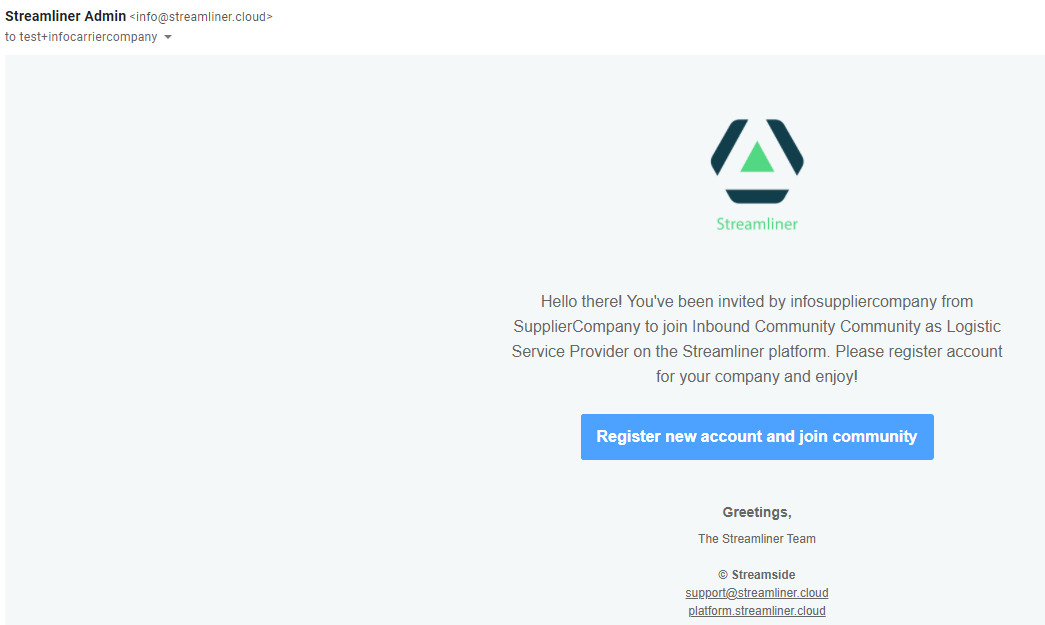Open the platform.streamliner.cloud link
This screenshot has height=625, width=1045.
pos(757,611)
